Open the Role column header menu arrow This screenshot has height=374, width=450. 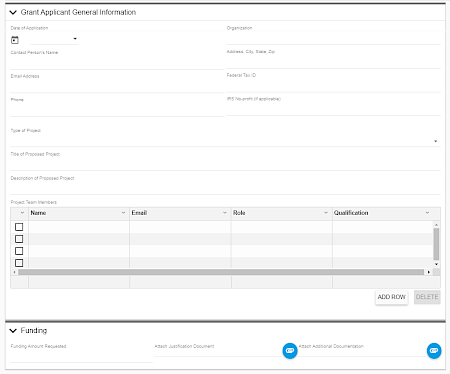click(x=326, y=213)
